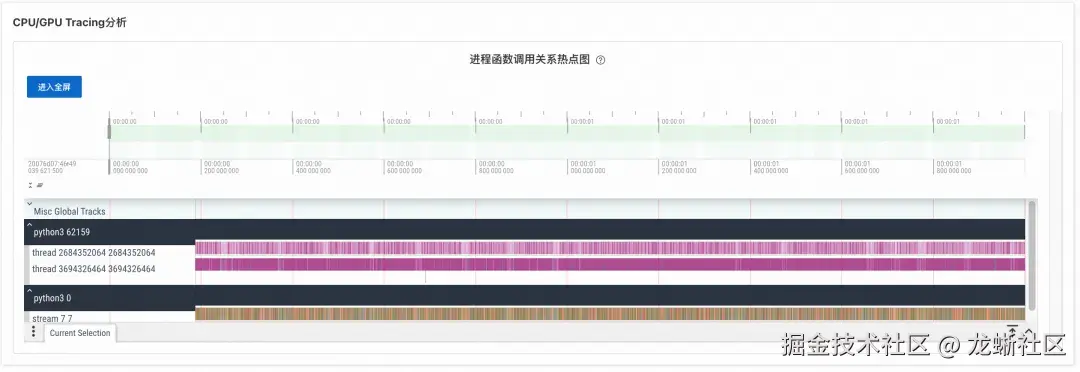Click the 00:00:01 800 000 000 ruler mark
The height and width of the screenshot is (372, 1080).
[953, 167]
